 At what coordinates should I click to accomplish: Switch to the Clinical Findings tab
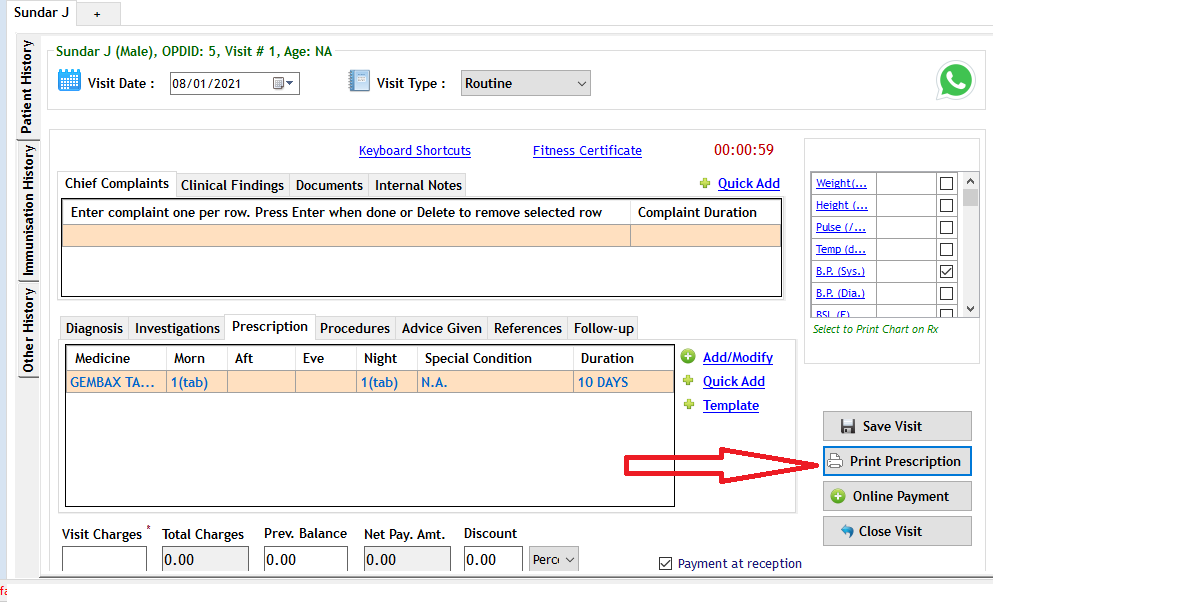[232, 185]
